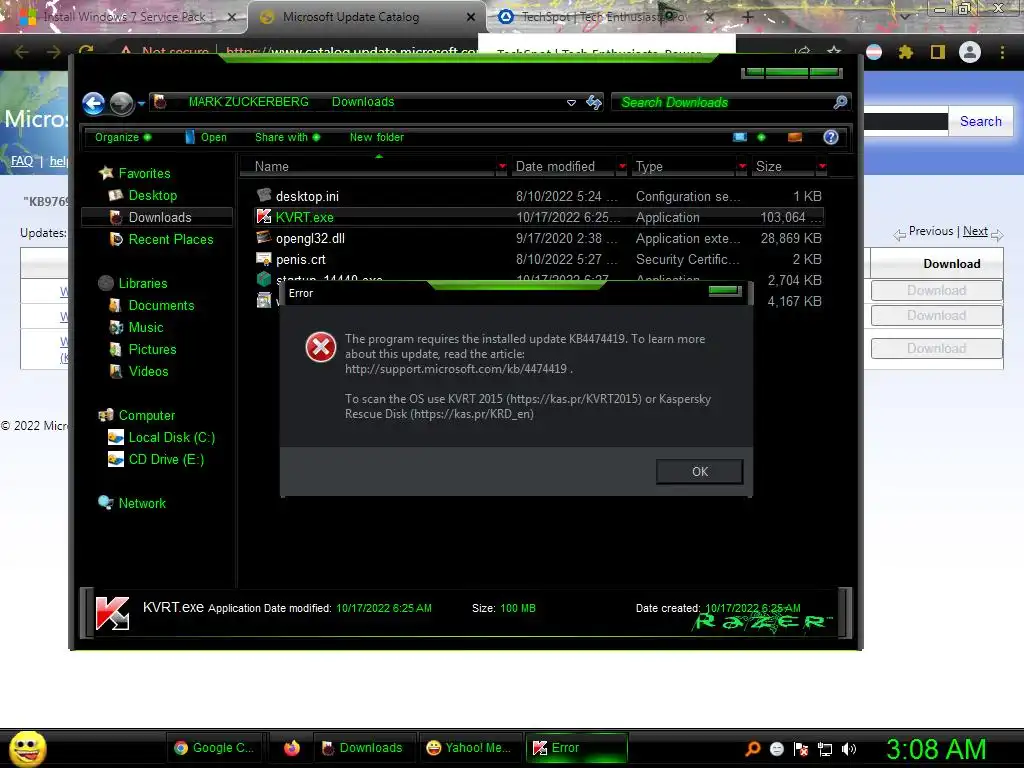Select CD Drive (E:)
This screenshot has width=1024, height=768.
[x=156, y=460]
